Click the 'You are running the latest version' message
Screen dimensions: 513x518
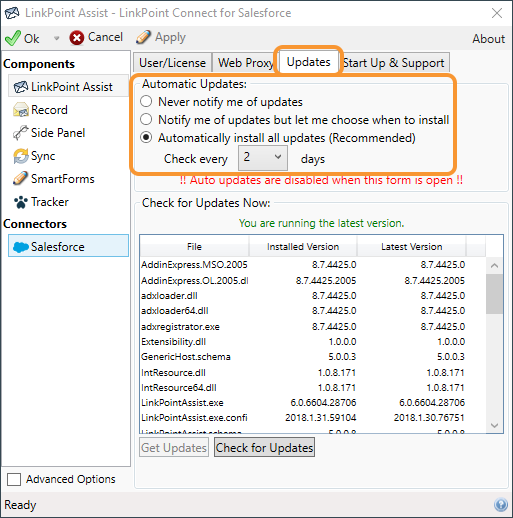[x=322, y=223]
